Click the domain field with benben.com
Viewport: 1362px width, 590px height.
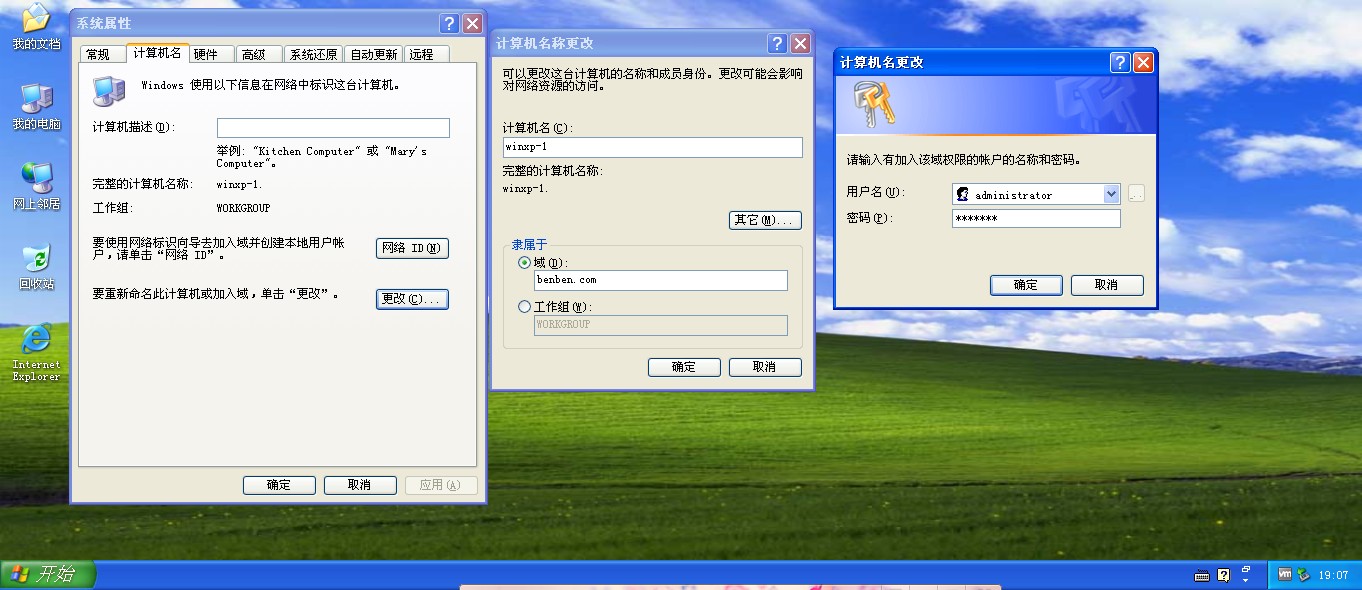coord(660,280)
